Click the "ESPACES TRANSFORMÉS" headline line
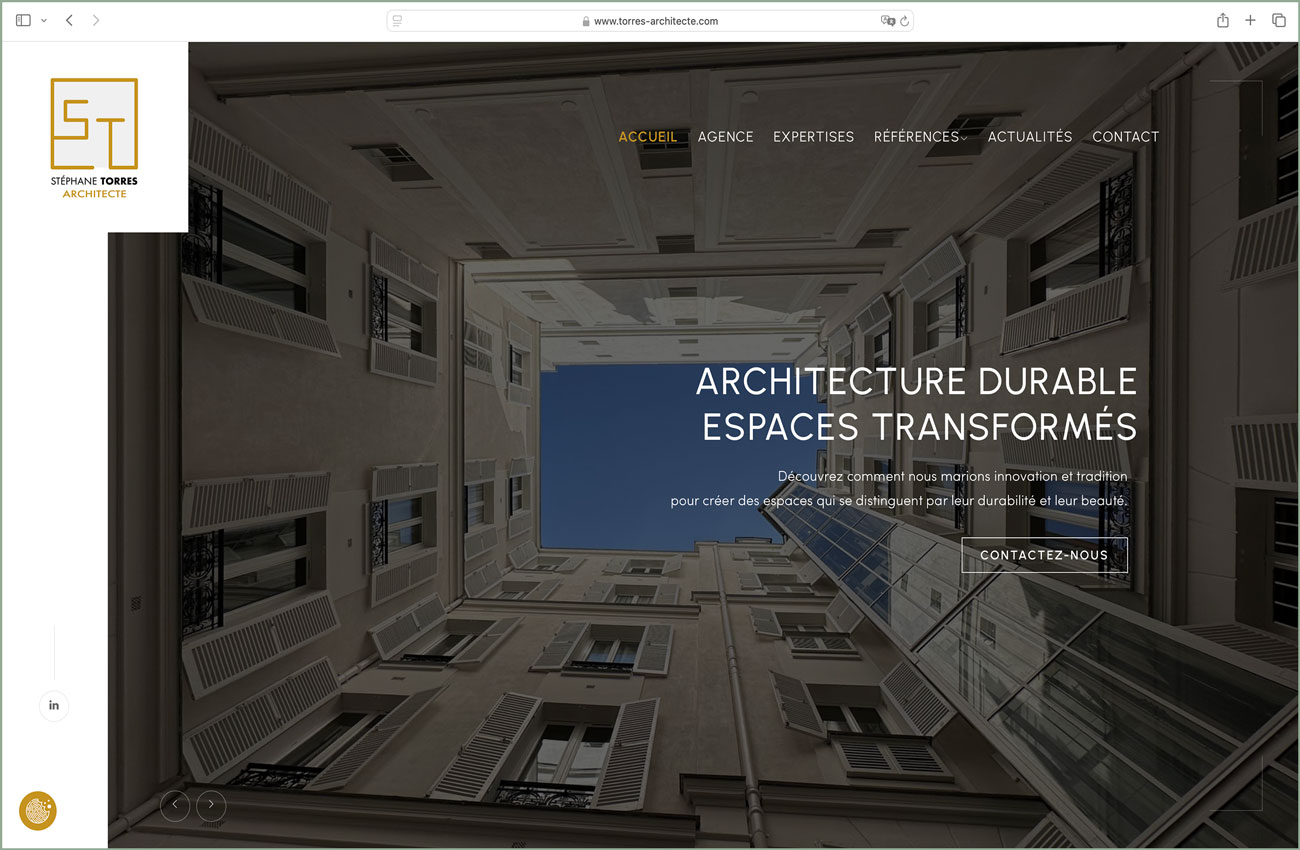The width and height of the screenshot is (1300, 850). 920,426
